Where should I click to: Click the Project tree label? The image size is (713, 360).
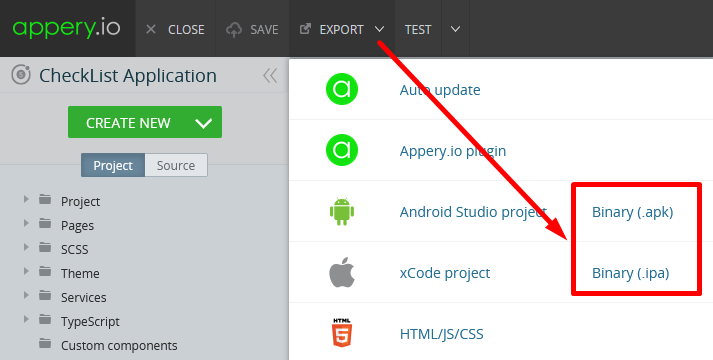(80, 201)
